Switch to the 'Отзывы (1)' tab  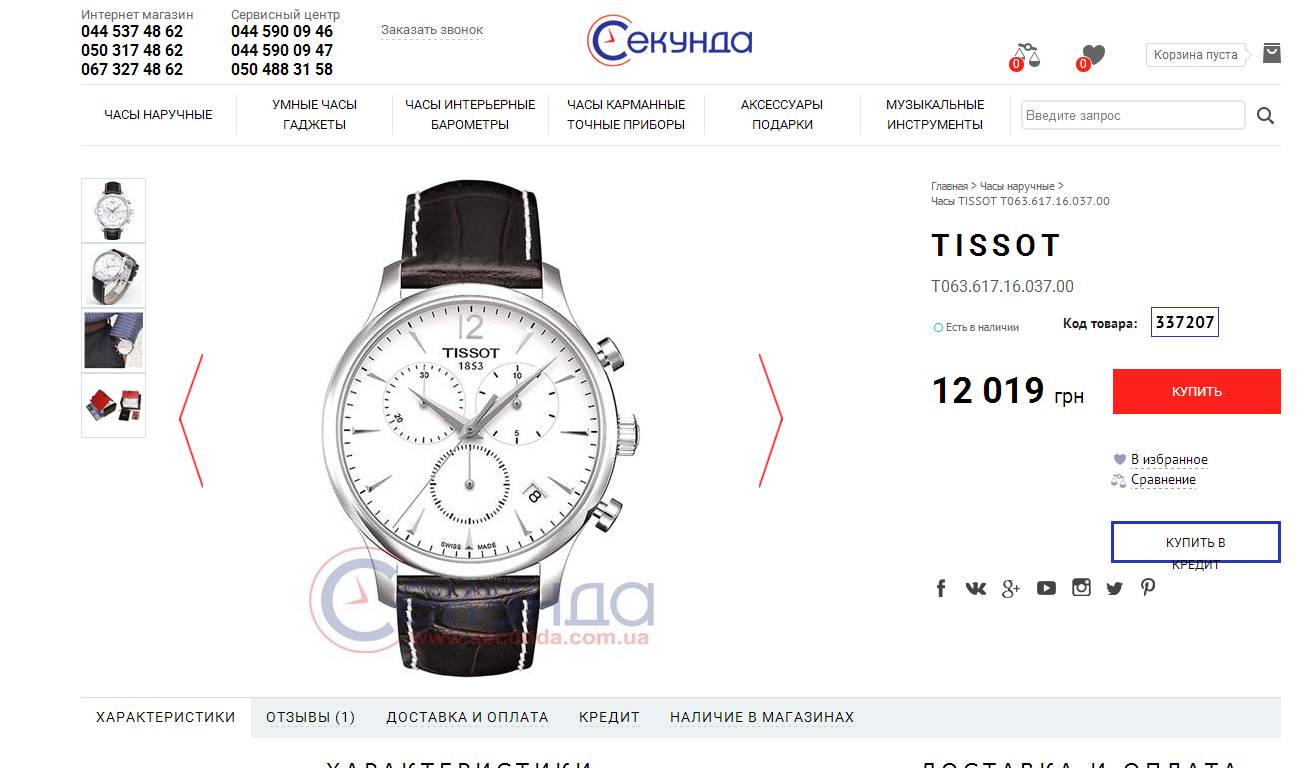coord(310,717)
